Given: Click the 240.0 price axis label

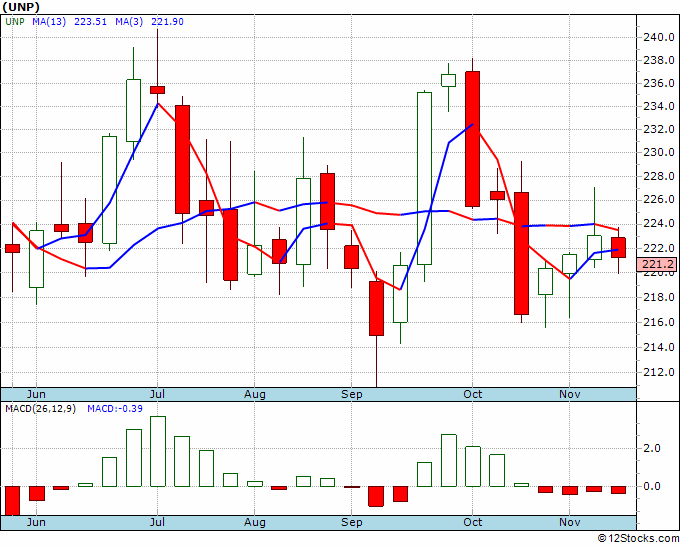Looking at the screenshot, I should tap(658, 37).
